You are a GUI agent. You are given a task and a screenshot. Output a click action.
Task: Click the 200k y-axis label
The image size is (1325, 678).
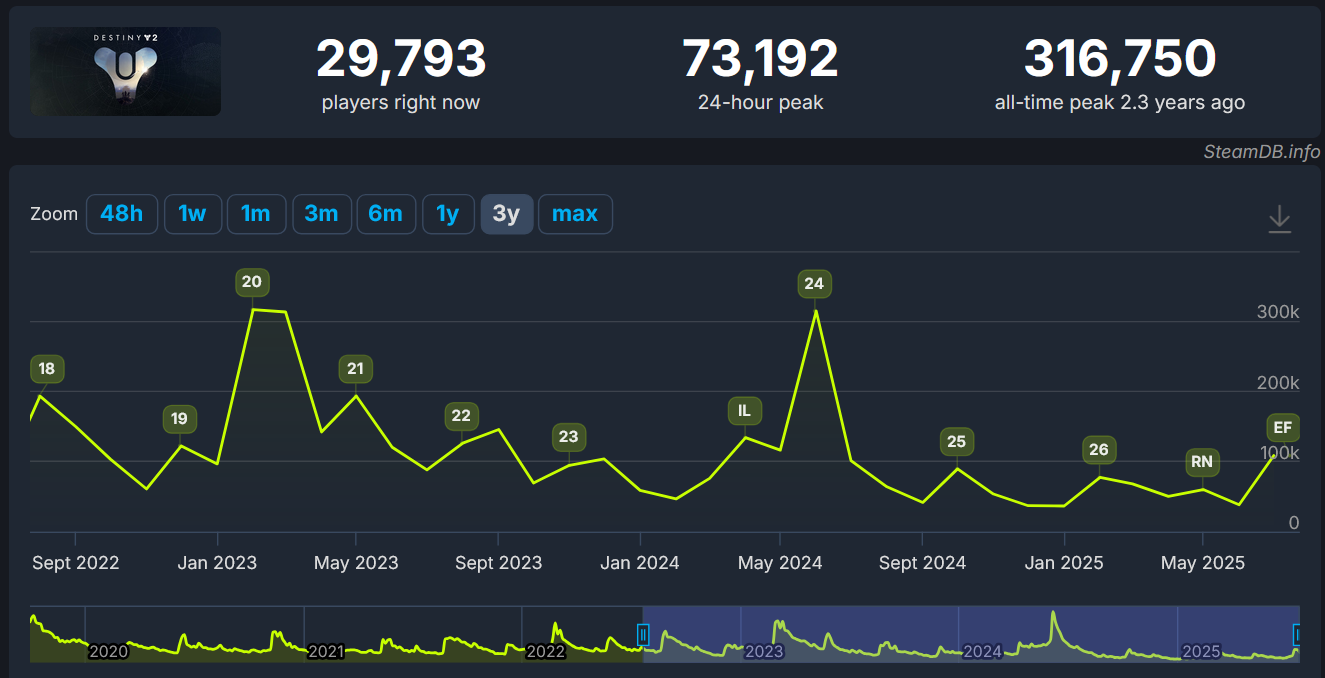click(x=1278, y=383)
